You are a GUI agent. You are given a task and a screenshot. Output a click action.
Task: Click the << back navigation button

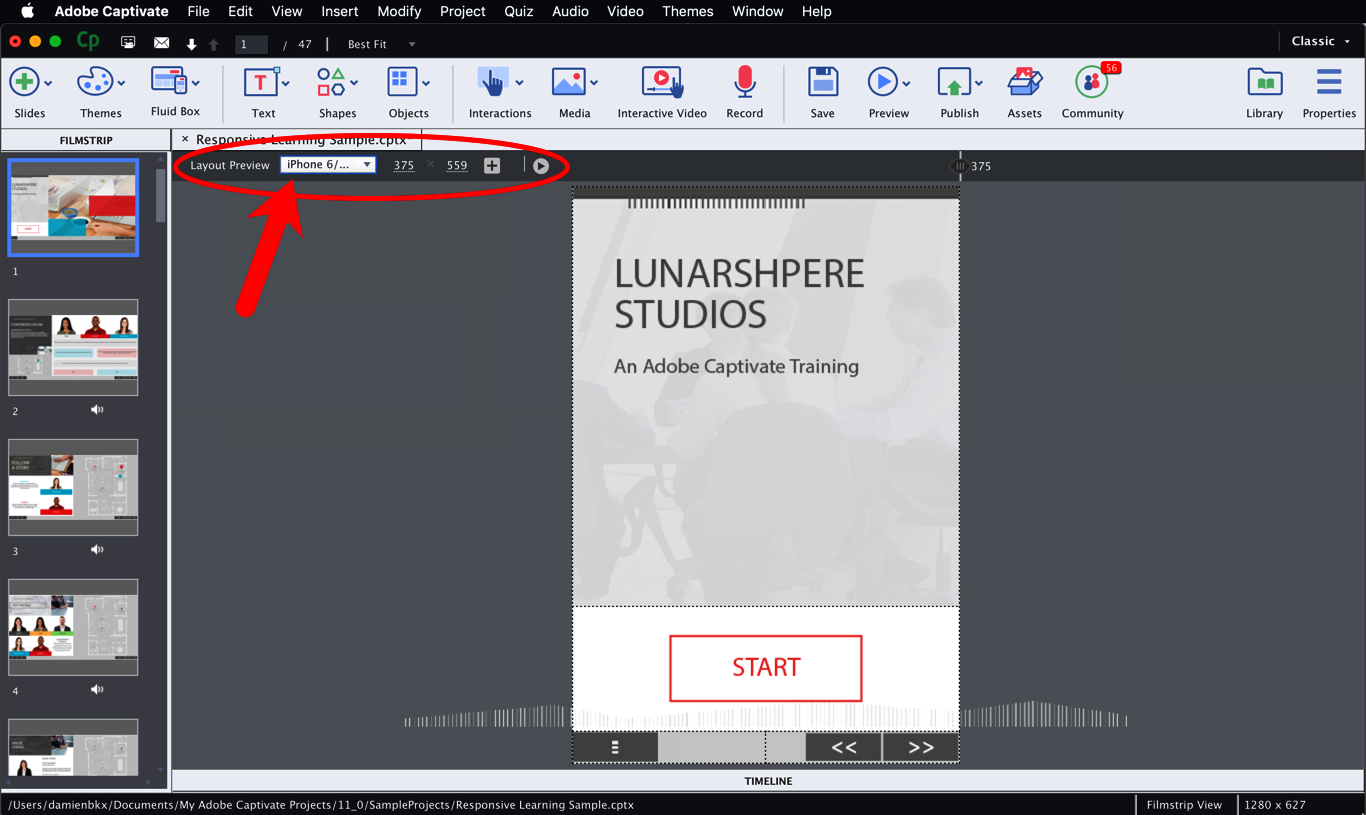[x=844, y=747]
